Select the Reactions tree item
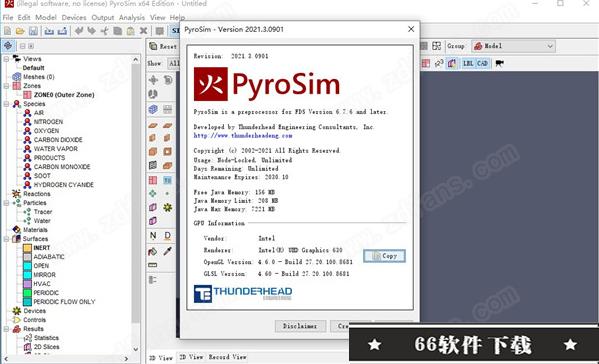The height and width of the screenshot is (364, 599). click(x=37, y=194)
